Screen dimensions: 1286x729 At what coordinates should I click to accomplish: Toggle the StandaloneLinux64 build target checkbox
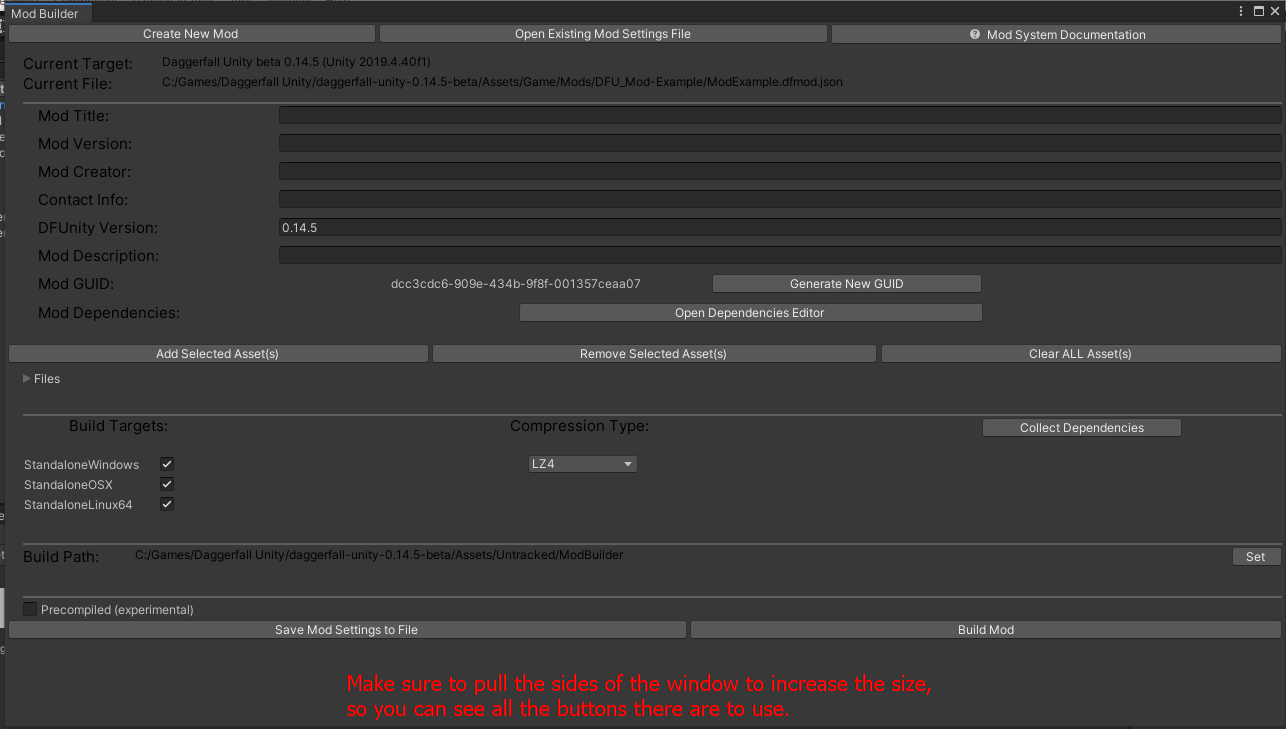pos(167,504)
